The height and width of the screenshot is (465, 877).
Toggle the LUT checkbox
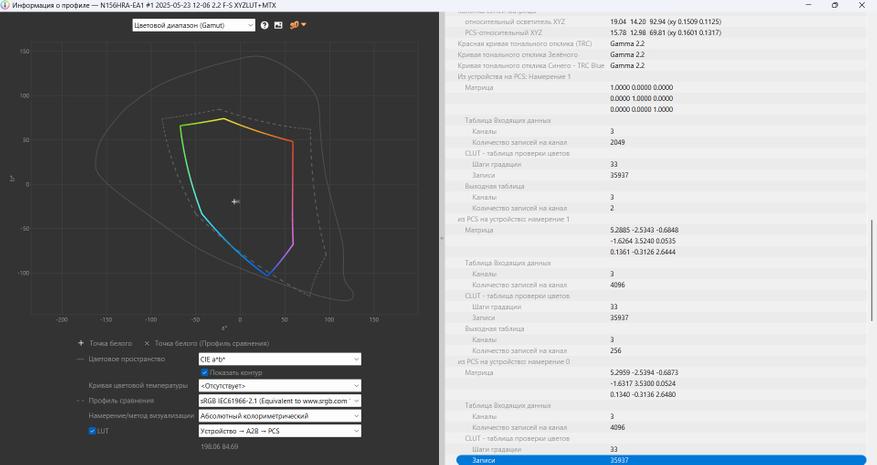[x=92, y=431]
